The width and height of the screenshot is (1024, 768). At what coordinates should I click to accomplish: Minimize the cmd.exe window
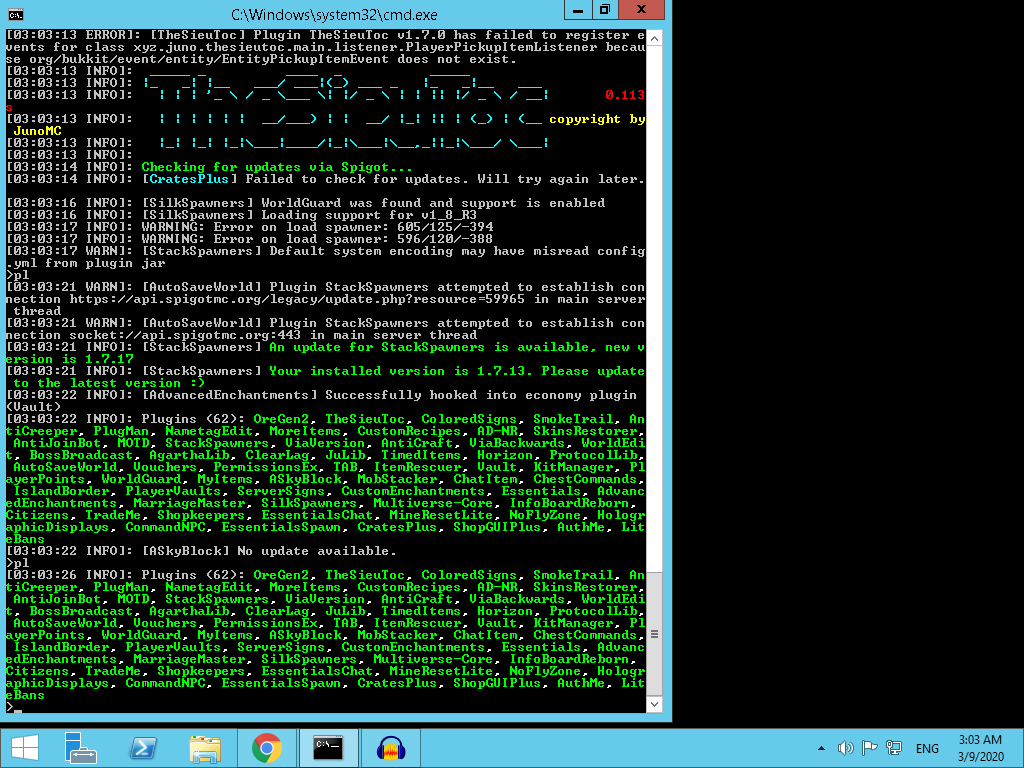(x=578, y=10)
